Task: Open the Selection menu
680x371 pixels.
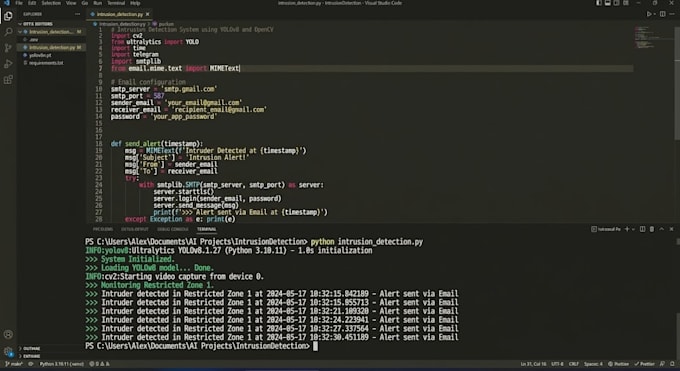Action: (51, 3)
